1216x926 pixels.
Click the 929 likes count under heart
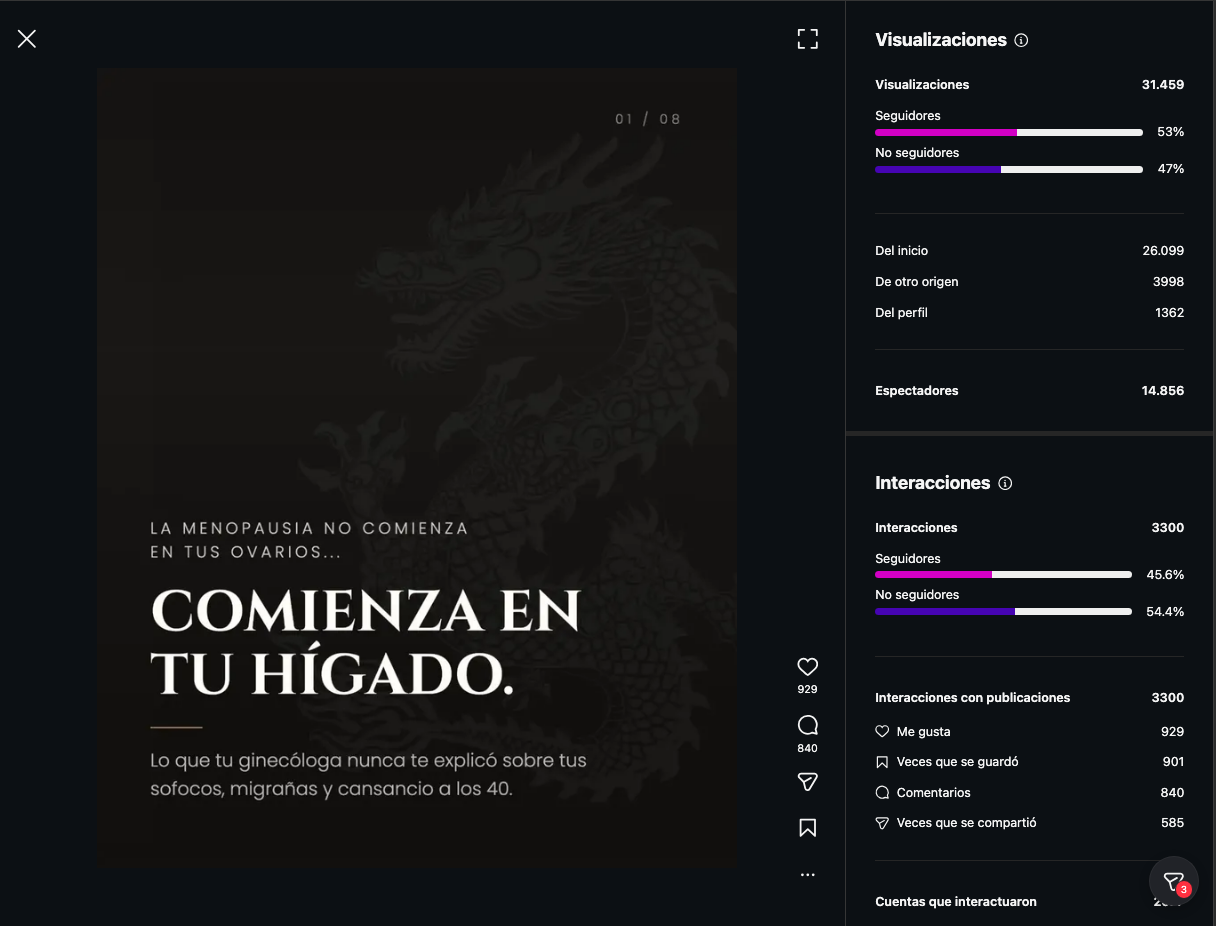click(808, 690)
